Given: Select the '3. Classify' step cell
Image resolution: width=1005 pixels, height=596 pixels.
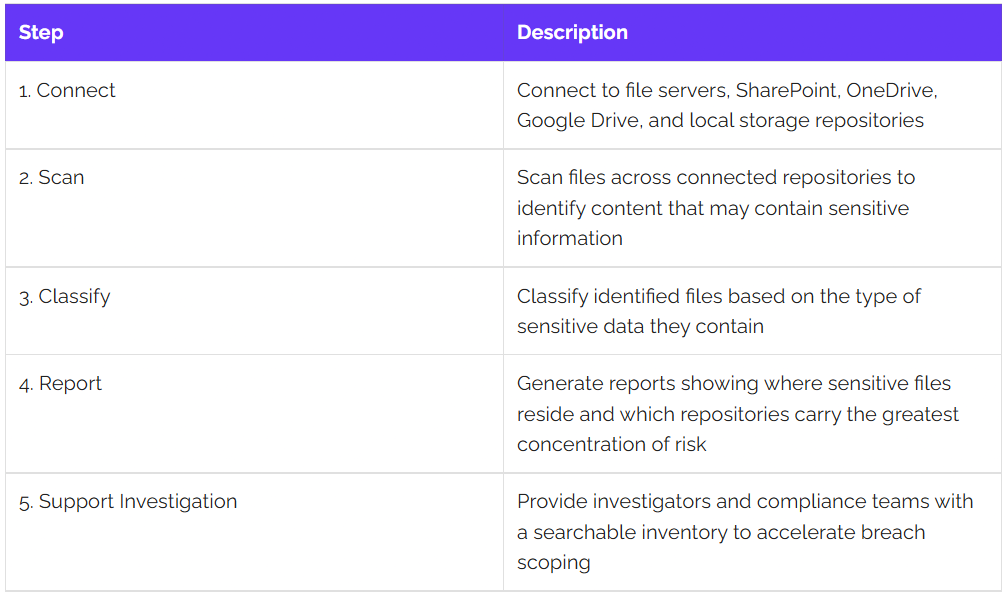Looking at the screenshot, I should point(254,311).
